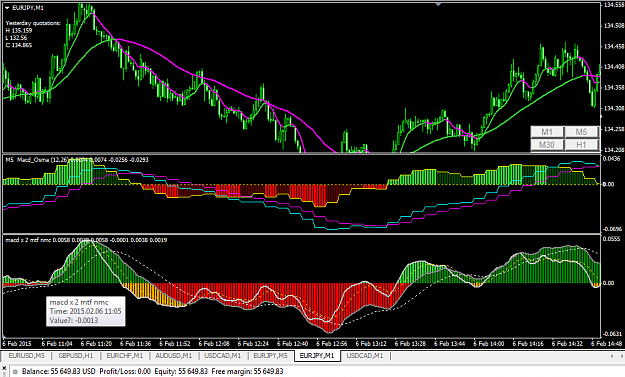
Task: Click the Balance: 55 649.83 USD text
Action: [59, 371]
